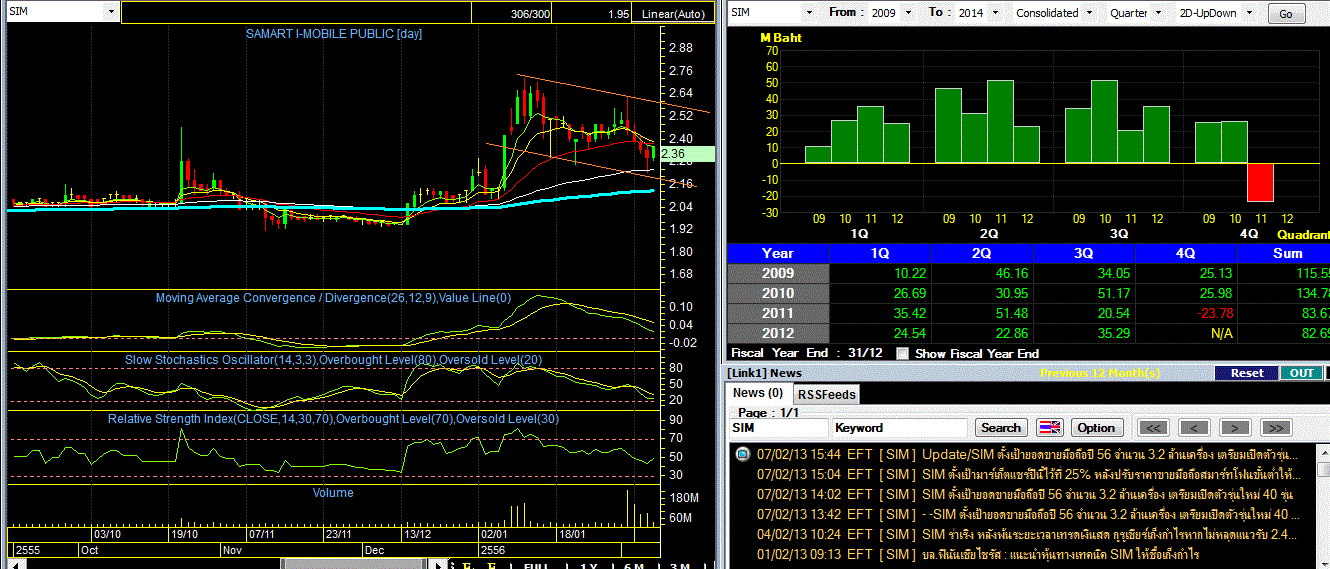Go to previous news page (<)
The height and width of the screenshot is (569, 1330).
1195,427
